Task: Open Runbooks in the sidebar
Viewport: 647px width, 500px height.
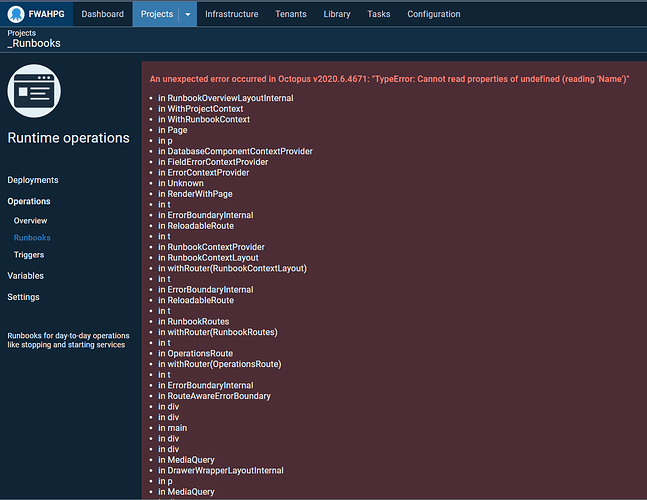Action: click(x=32, y=238)
